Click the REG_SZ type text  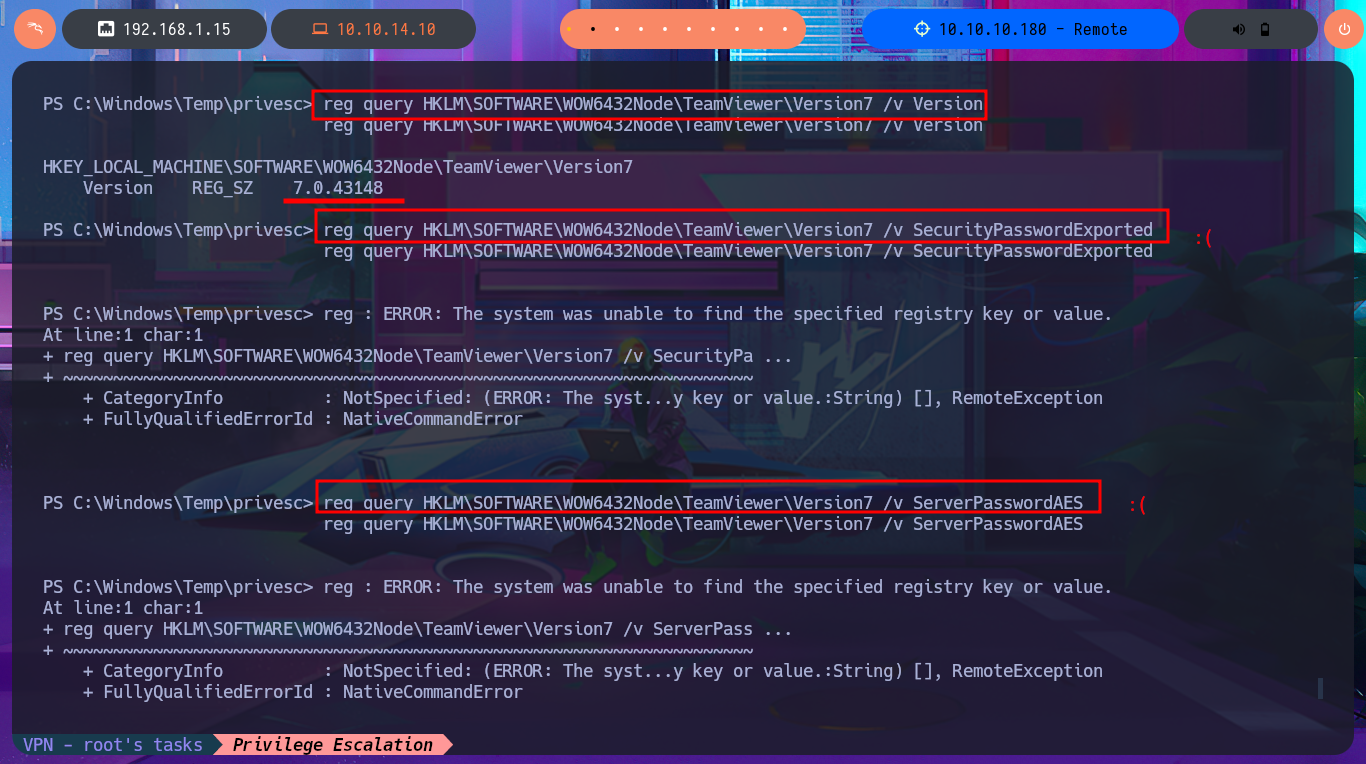(x=223, y=188)
